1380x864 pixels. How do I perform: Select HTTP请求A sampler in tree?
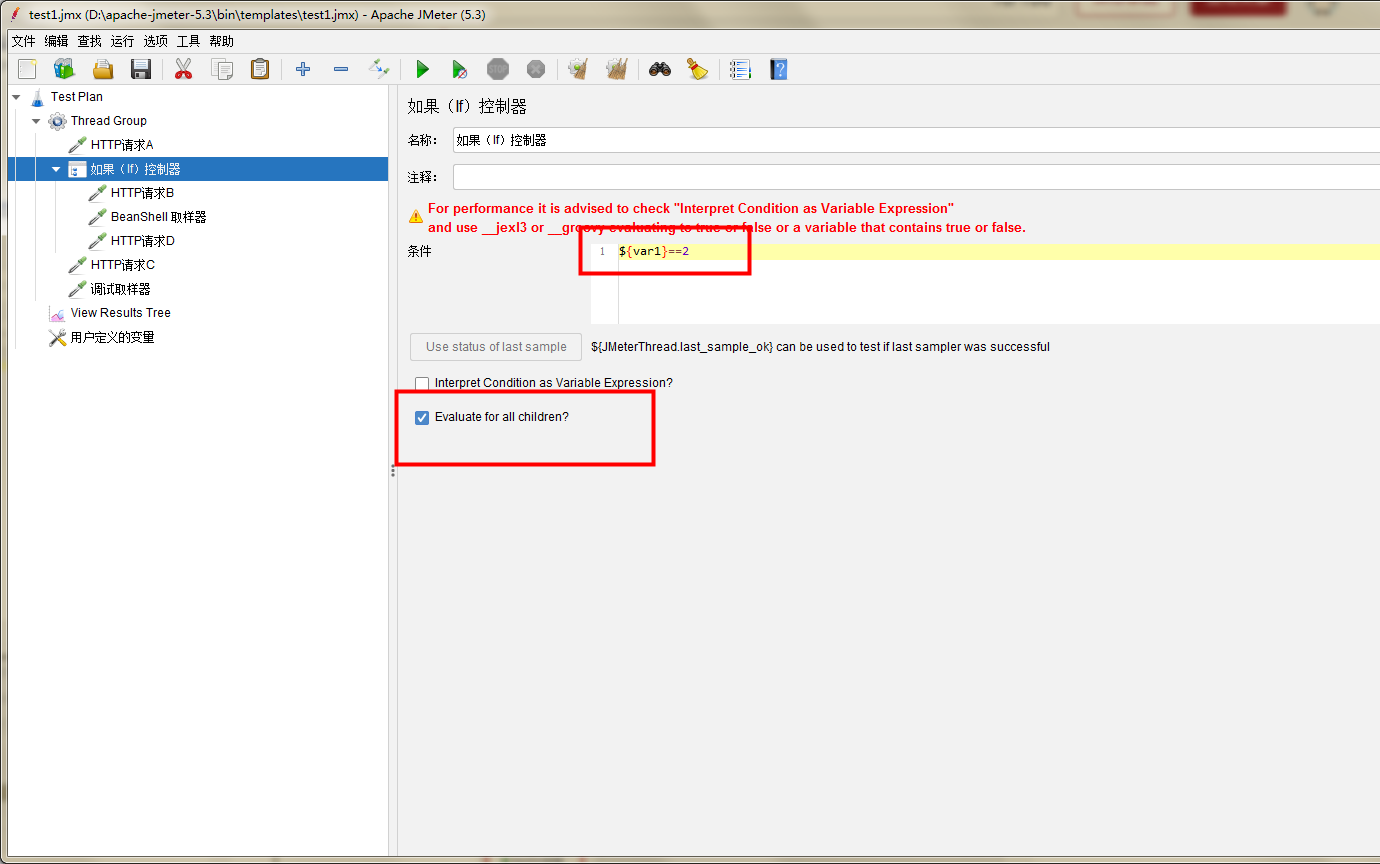coord(122,145)
